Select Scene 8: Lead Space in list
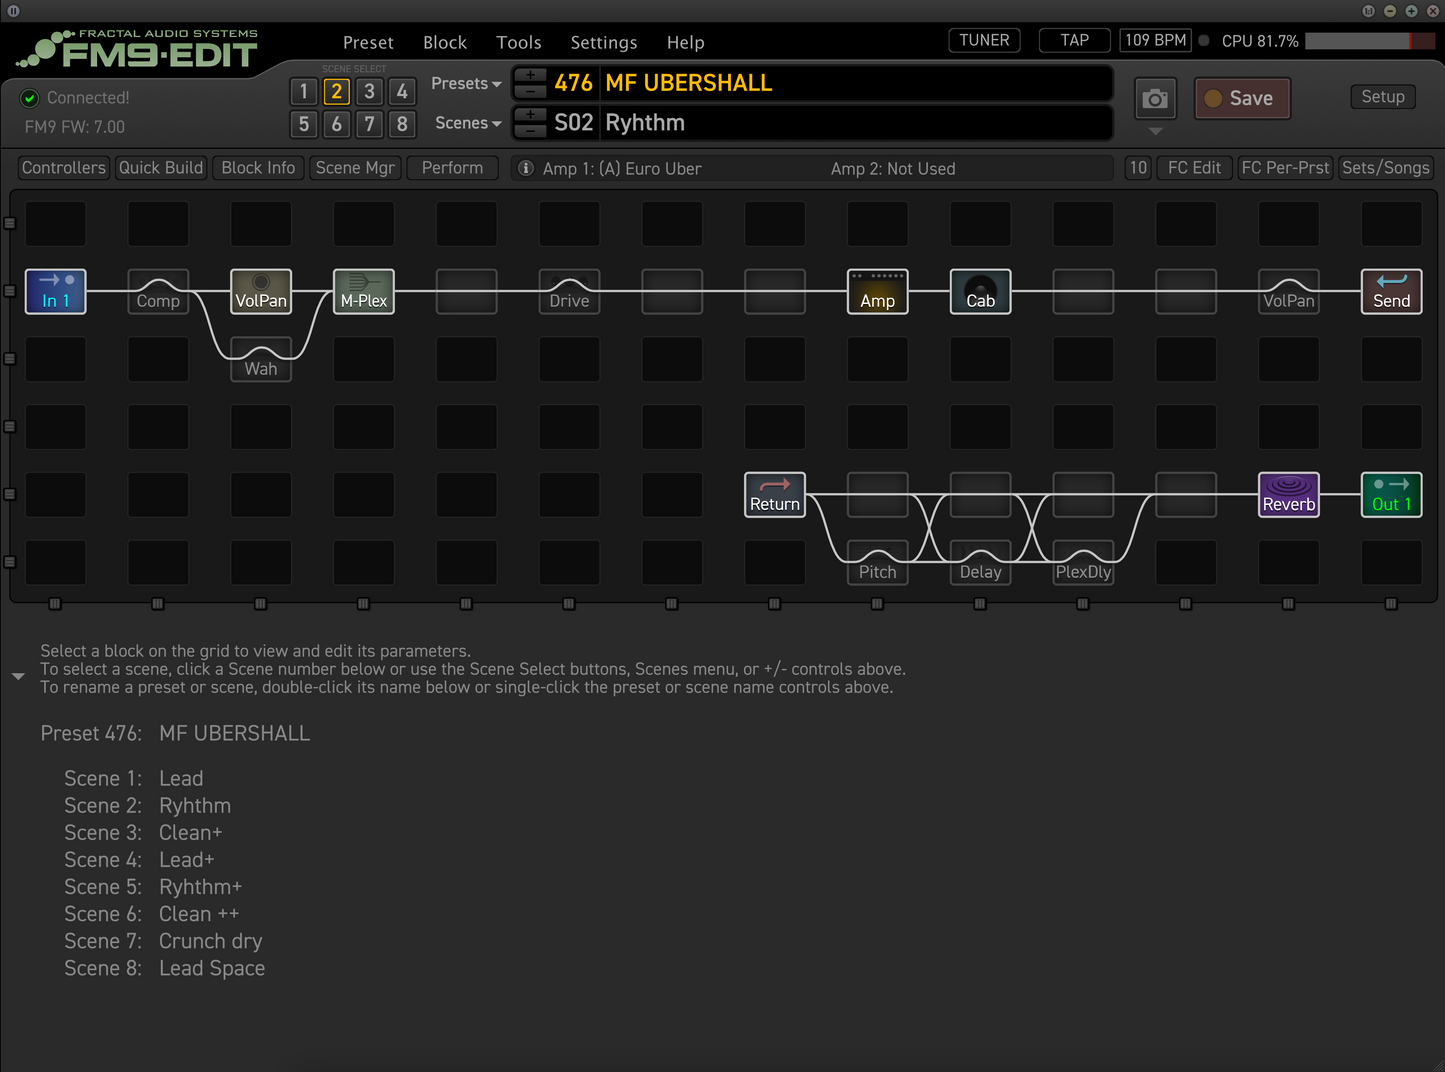 click(165, 968)
